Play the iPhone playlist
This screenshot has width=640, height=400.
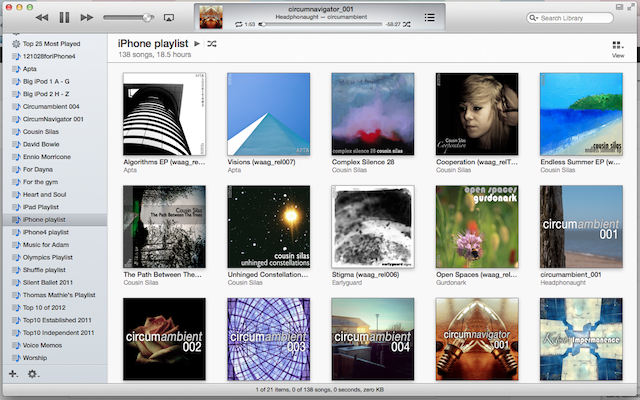[x=197, y=44]
